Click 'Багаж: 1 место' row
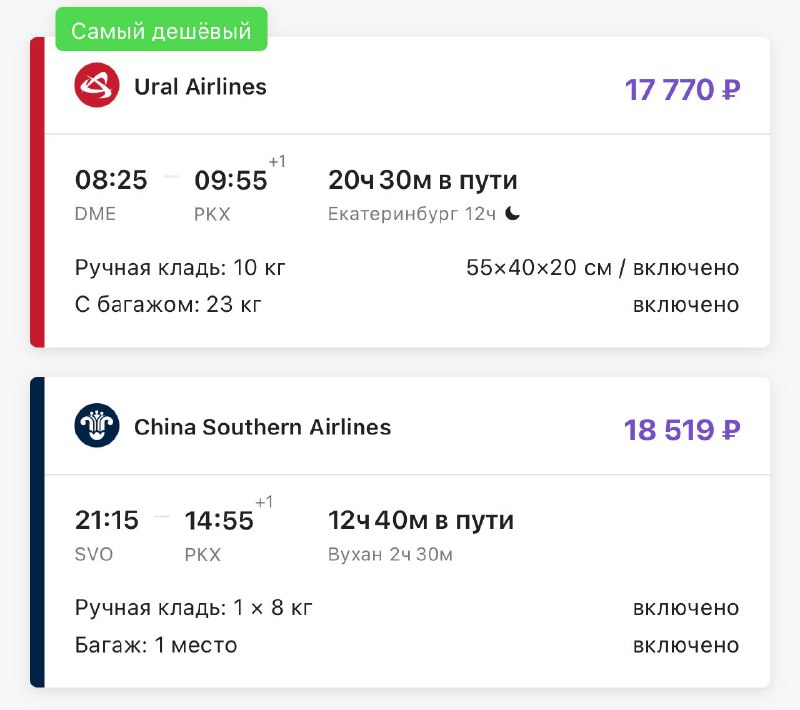800x710 pixels. (156, 645)
